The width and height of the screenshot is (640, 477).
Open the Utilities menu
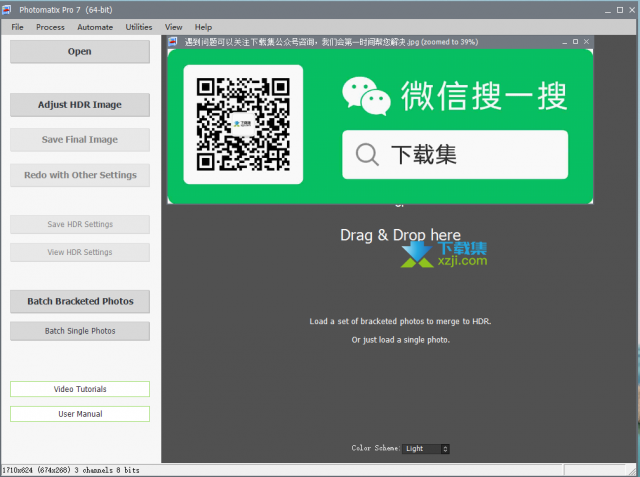139,27
